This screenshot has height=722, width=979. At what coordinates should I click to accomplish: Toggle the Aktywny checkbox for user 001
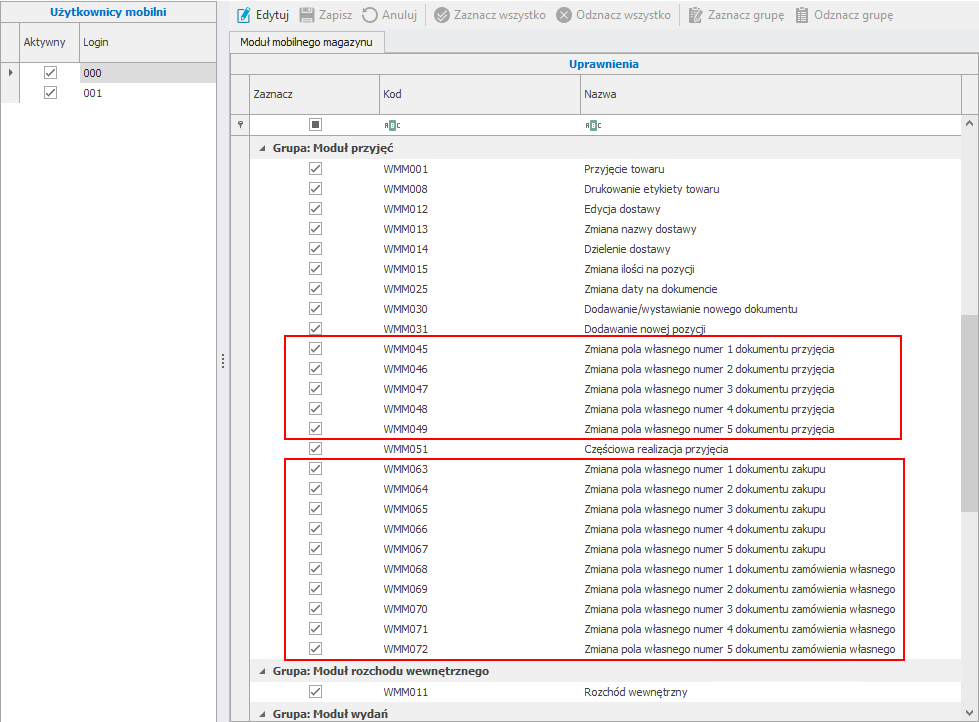pos(50,93)
